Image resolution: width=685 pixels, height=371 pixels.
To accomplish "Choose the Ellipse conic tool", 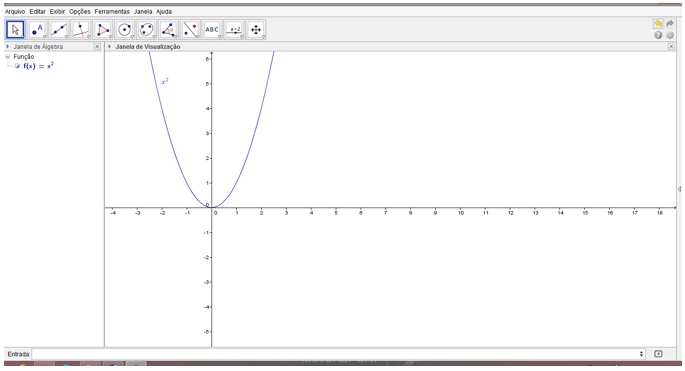I will click(x=146, y=30).
